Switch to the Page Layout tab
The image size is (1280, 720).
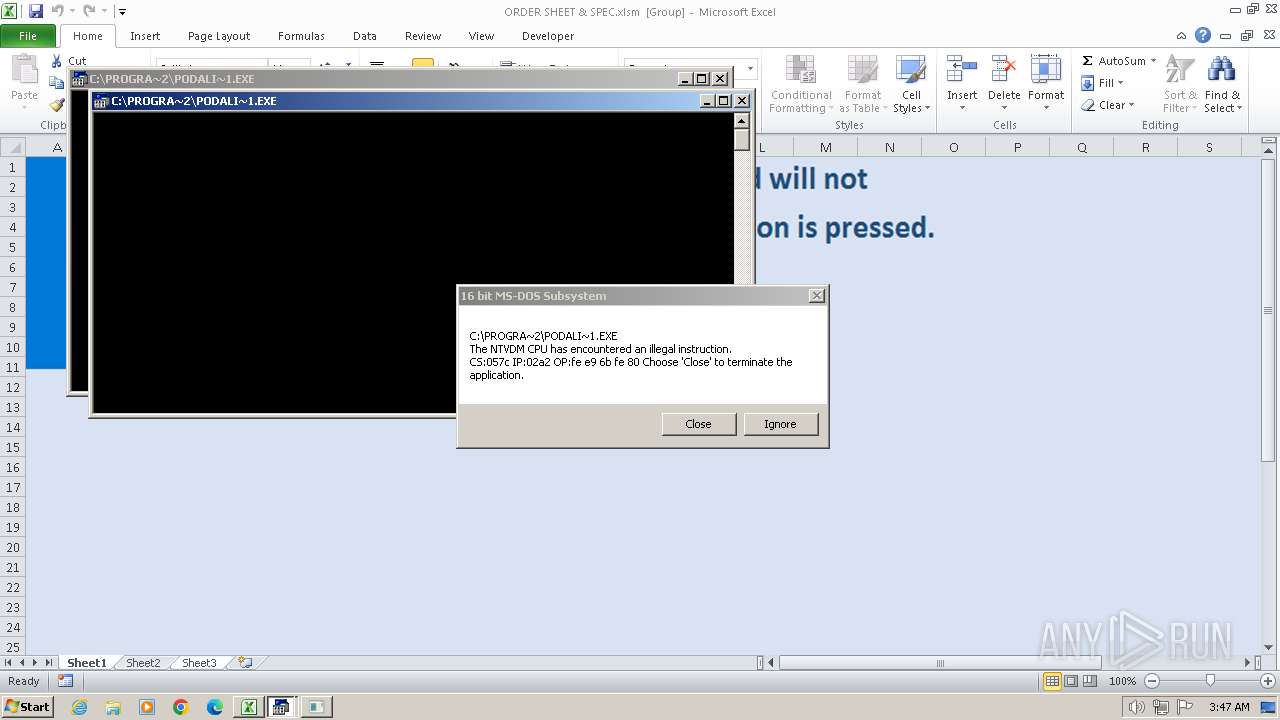[x=219, y=36]
